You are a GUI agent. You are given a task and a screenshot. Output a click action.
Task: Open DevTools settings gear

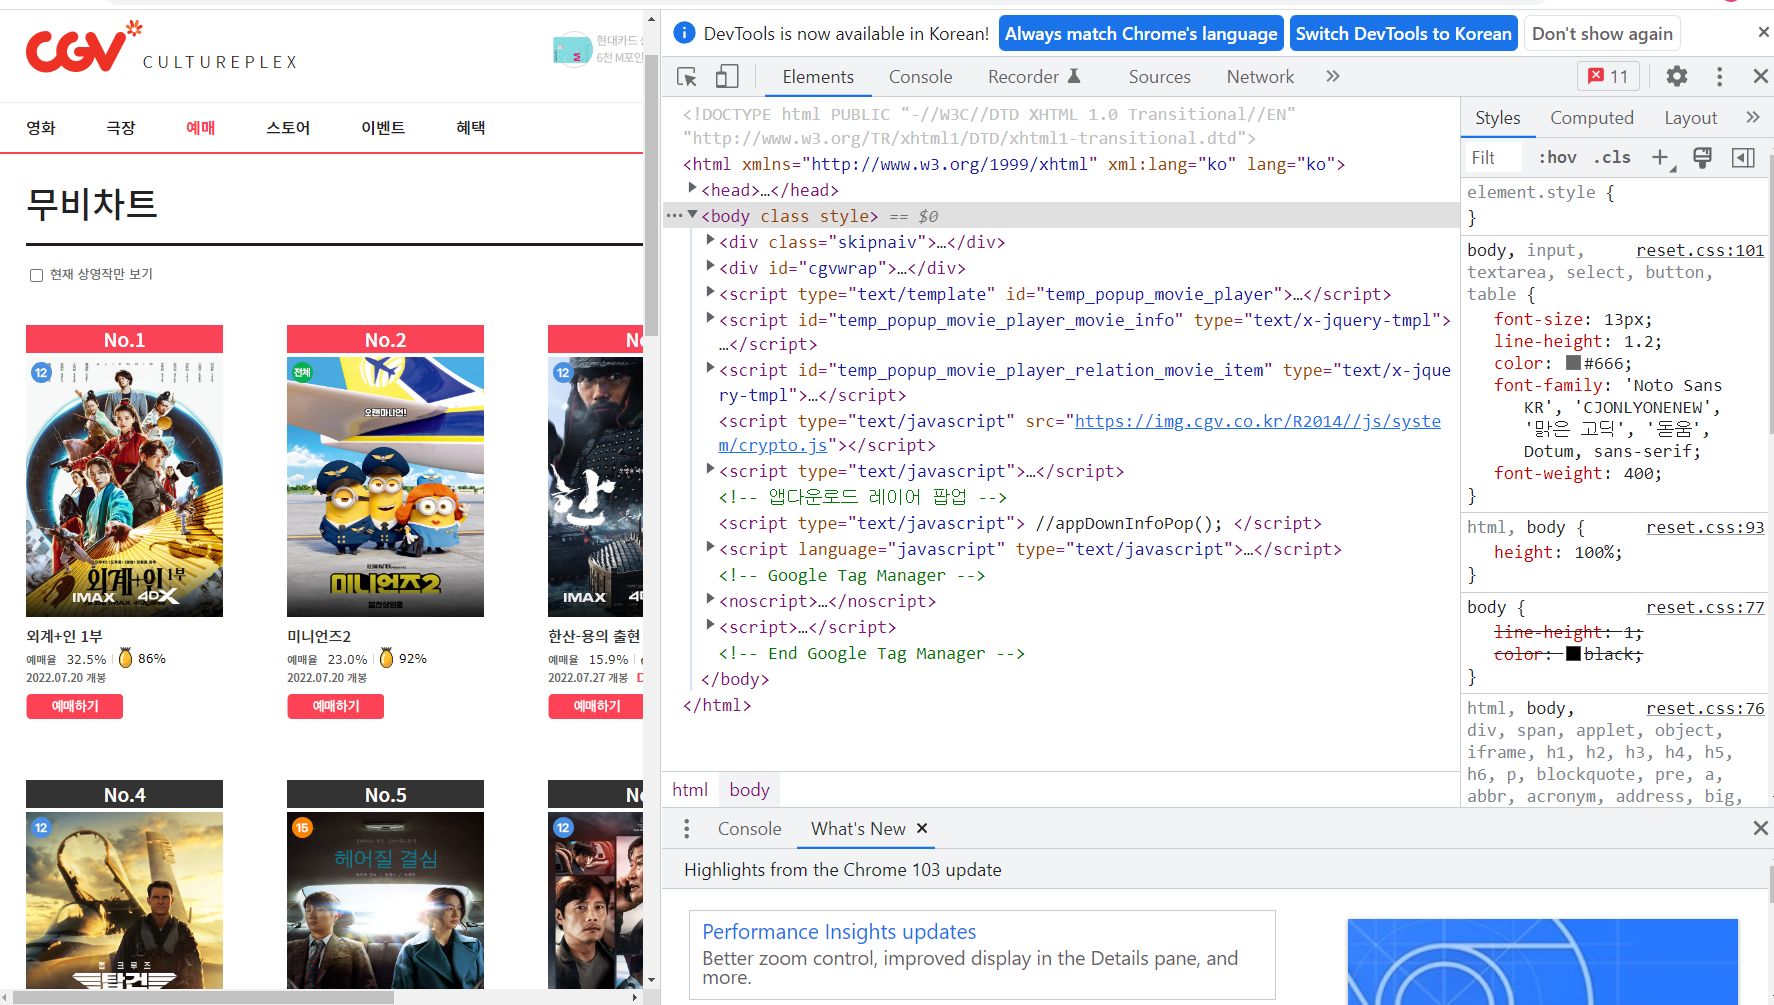1677,76
